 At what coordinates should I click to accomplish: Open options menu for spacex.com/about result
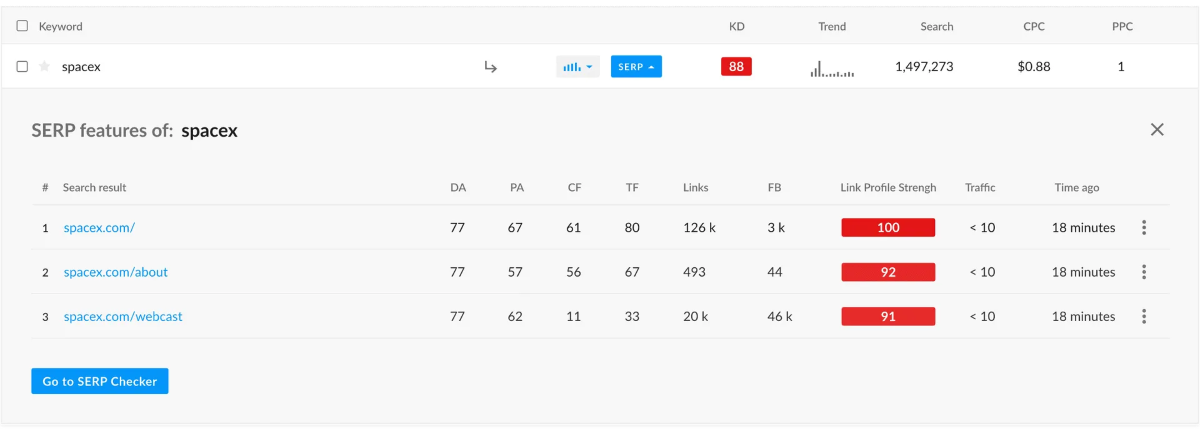click(1144, 272)
